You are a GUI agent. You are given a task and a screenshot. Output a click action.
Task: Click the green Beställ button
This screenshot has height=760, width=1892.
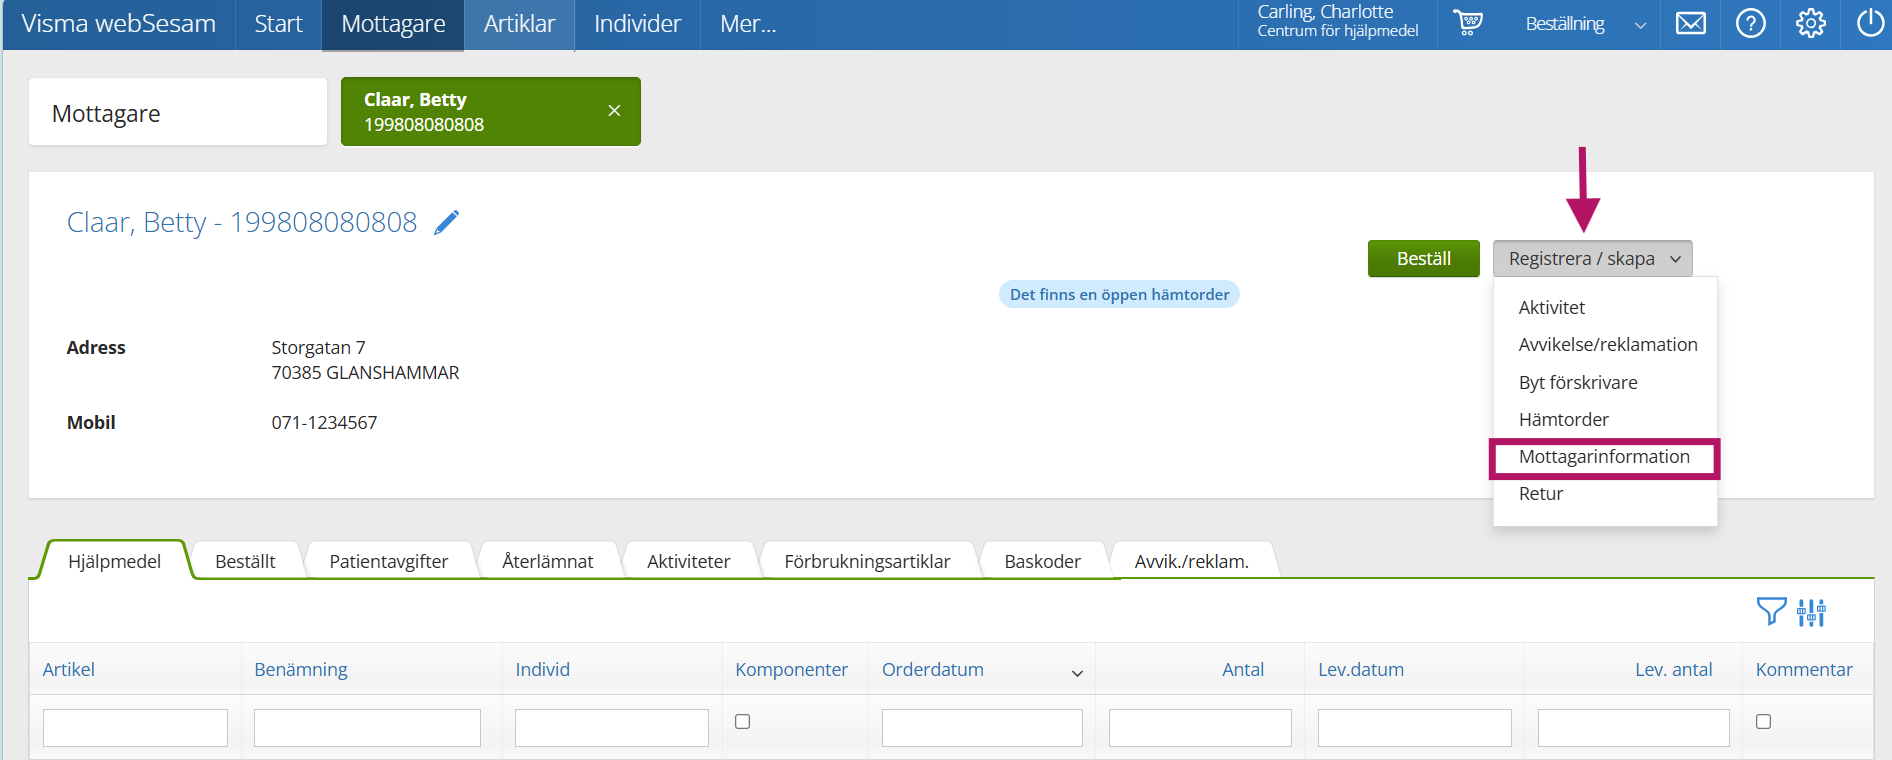pyautogui.click(x=1423, y=259)
